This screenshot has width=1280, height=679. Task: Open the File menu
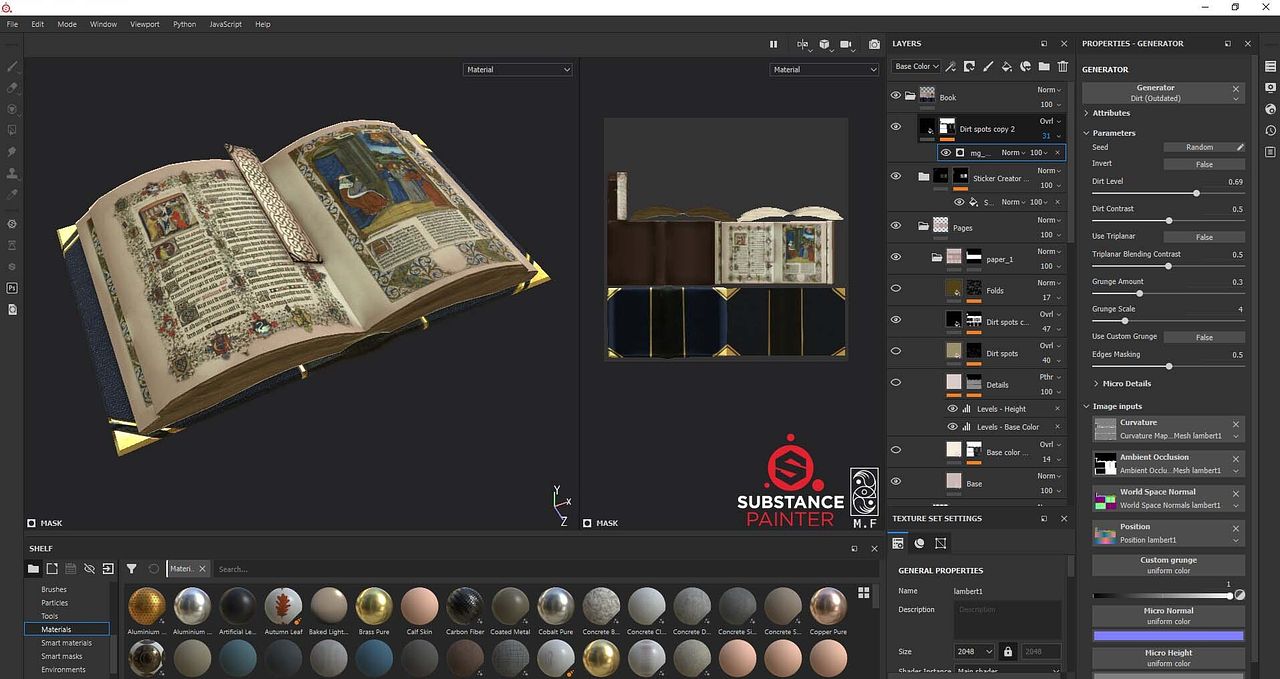[12, 24]
